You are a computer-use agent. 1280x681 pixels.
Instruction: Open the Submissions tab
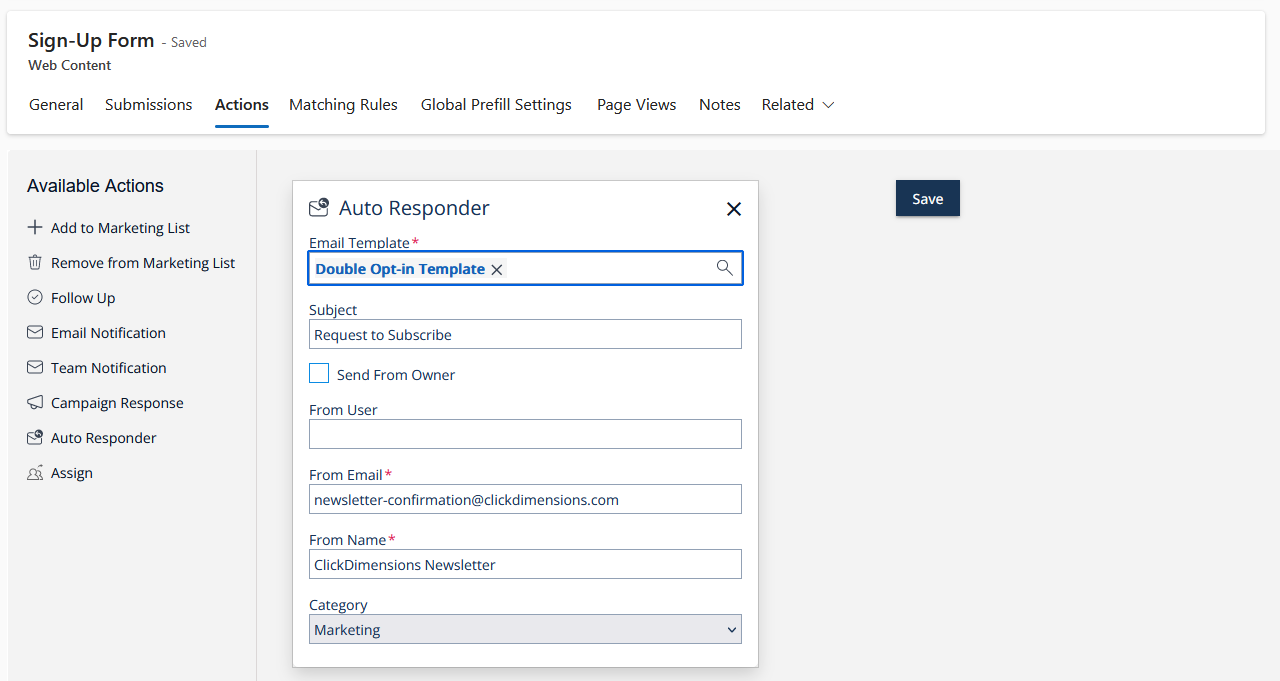coord(149,104)
